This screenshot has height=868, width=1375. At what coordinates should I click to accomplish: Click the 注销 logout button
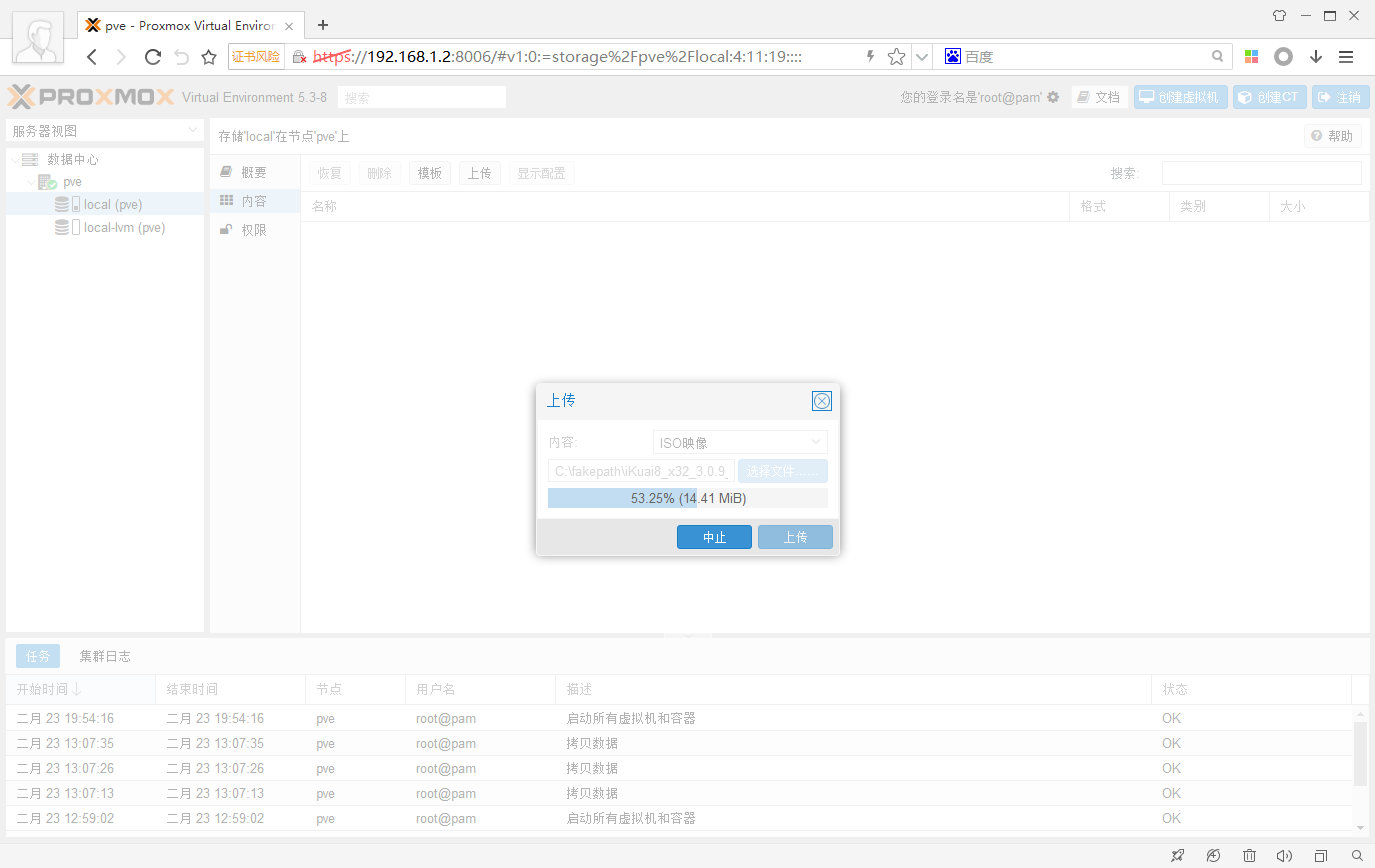[1340, 97]
